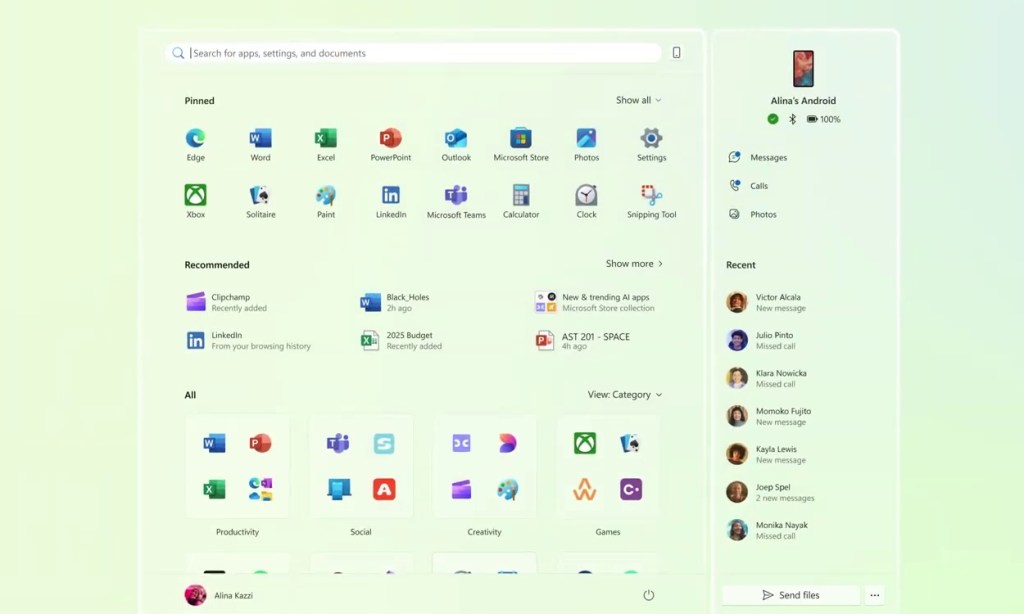Open Microsoft Teams
This screenshot has width=1024, height=614.
click(456, 201)
